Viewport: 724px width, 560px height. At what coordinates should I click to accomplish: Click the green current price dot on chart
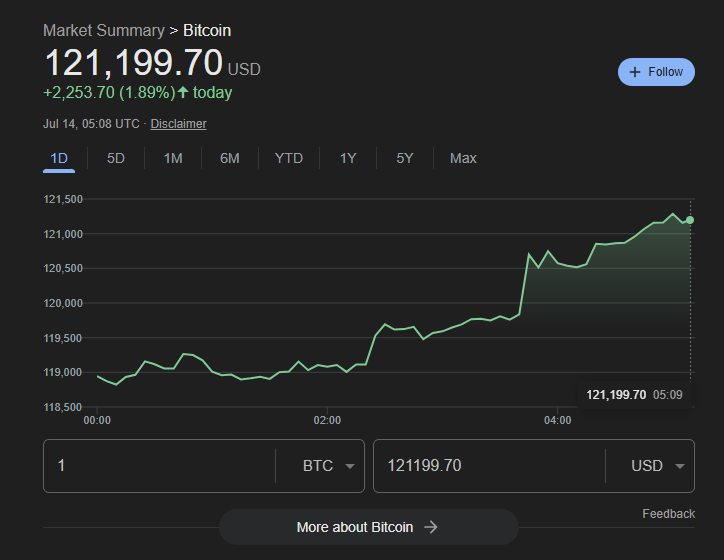click(x=690, y=220)
